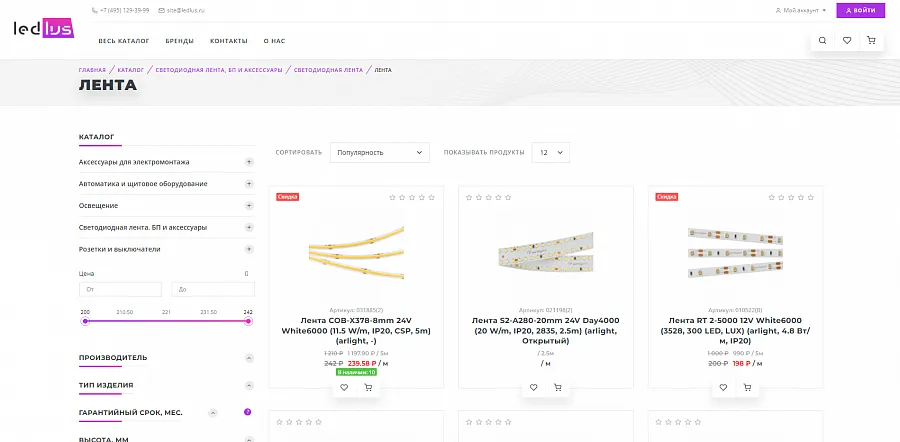Open the COB-X378 tape product image

click(356, 253)
